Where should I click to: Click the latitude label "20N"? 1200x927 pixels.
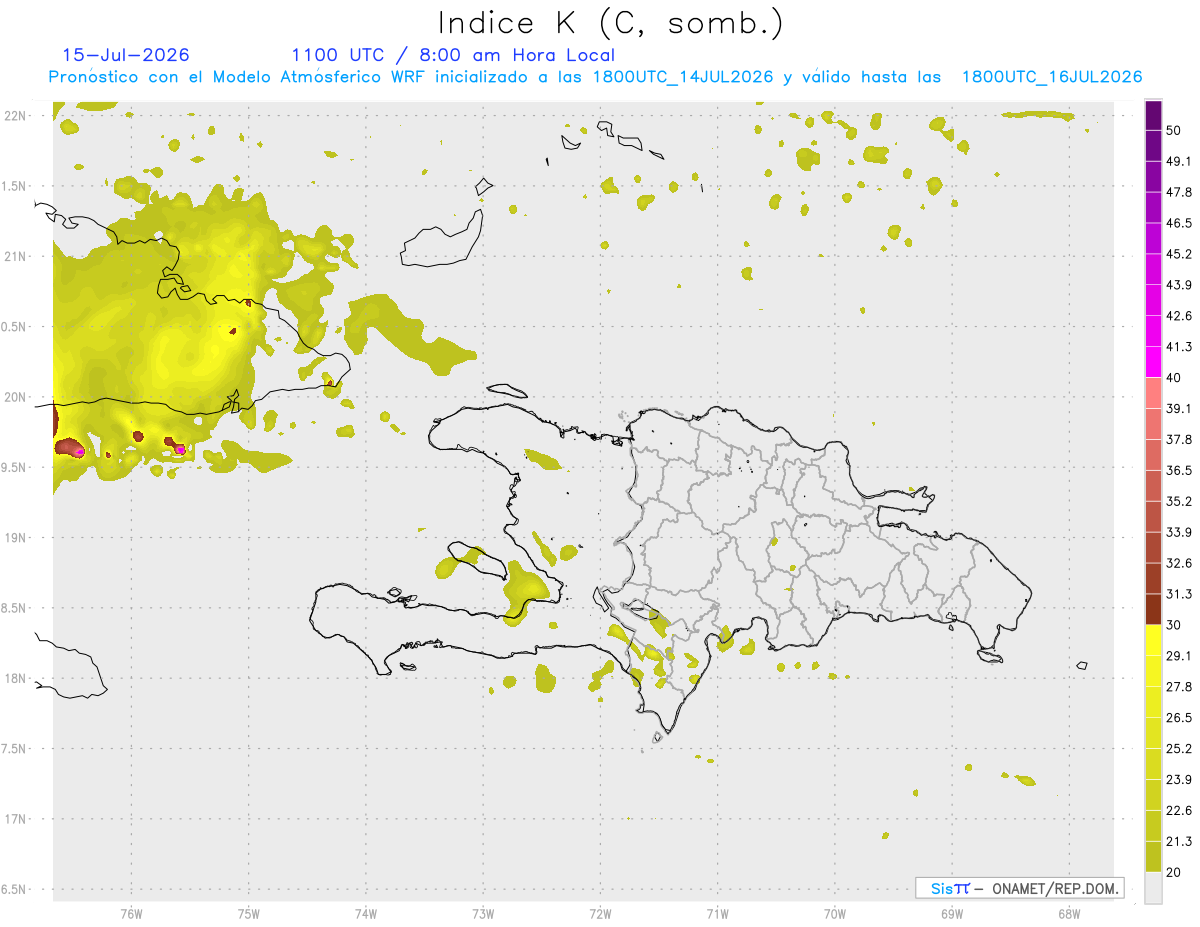pyautogui.click(x=15, y=397)
